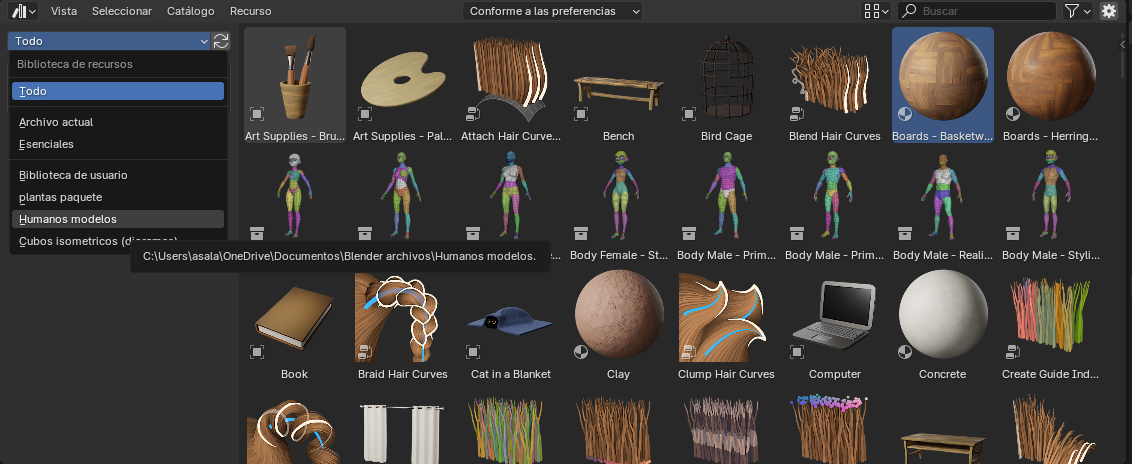Open the editor type selector icon
Screen dimensions: 1132x464
tap(23, 11)
